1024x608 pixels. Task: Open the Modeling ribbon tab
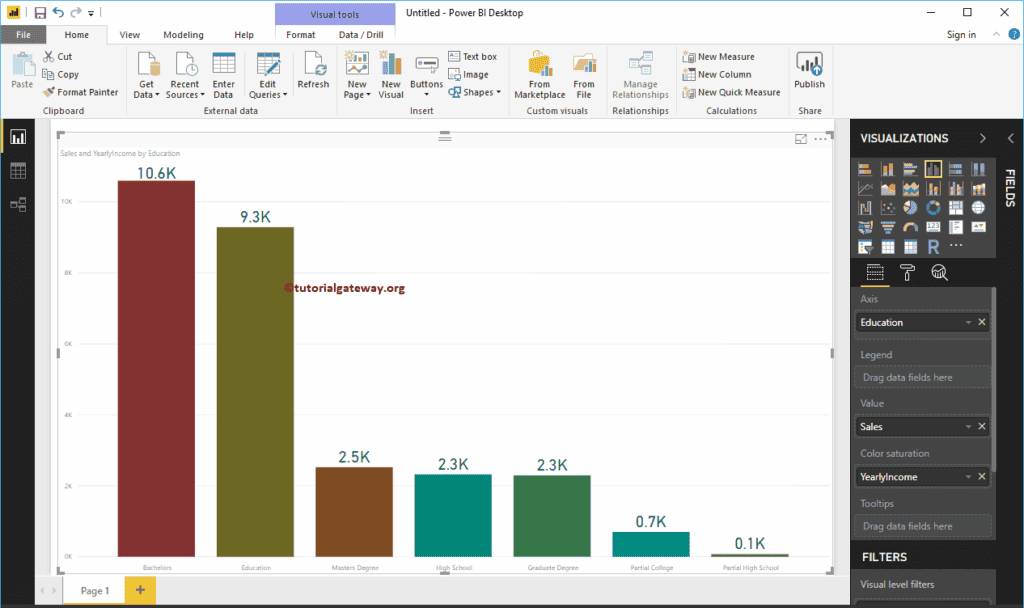pyautogui.click(x=183, y=35)
